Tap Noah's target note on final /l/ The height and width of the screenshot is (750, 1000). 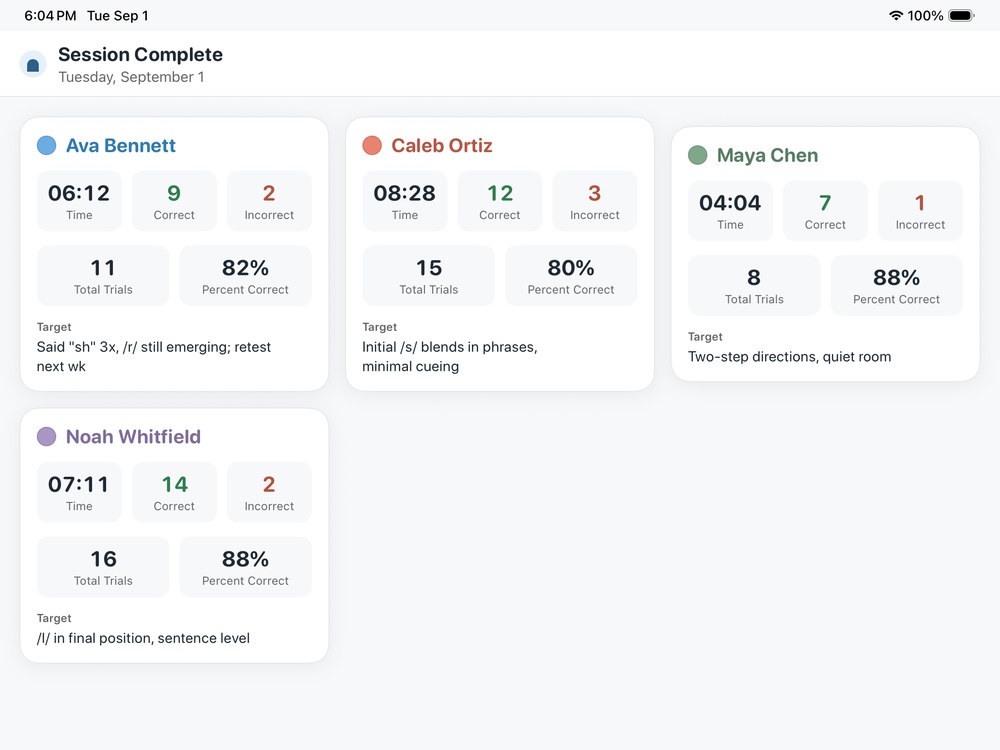(143, 638)
